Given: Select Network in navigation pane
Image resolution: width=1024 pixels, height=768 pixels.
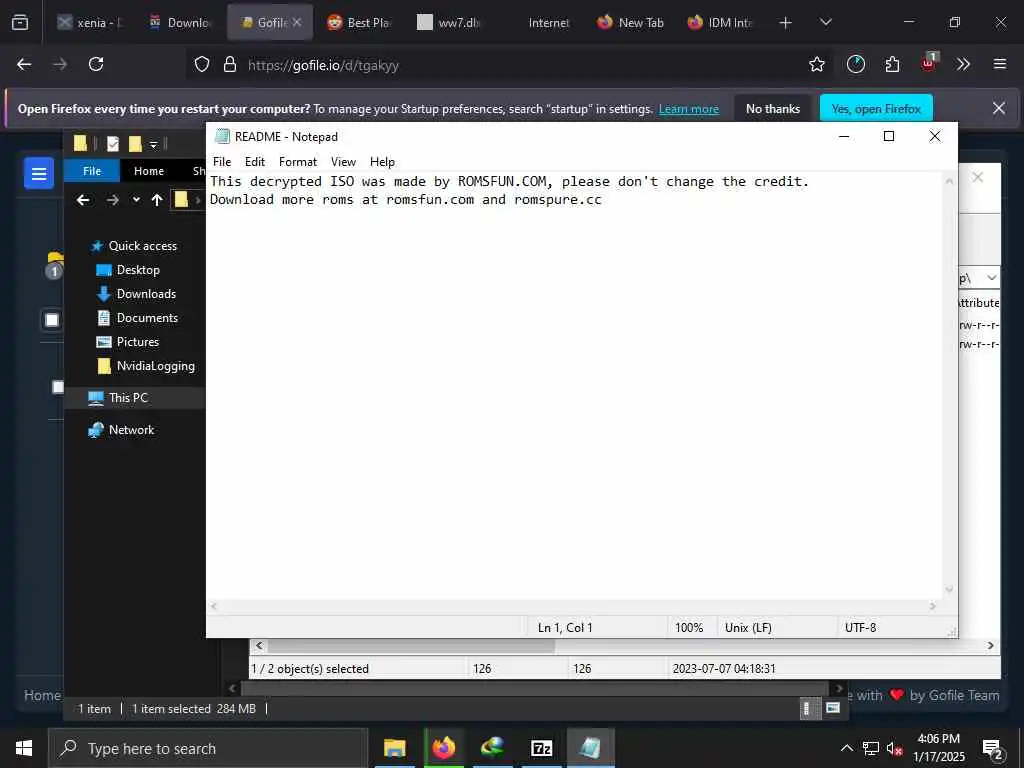Looking at the screenshot, I should [131, 430].
